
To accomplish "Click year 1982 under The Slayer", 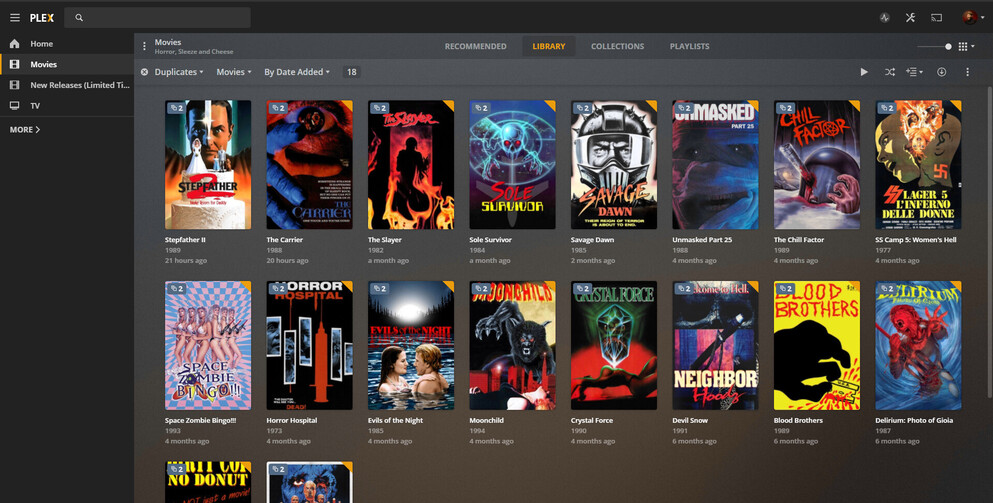I will pos(376,251).
